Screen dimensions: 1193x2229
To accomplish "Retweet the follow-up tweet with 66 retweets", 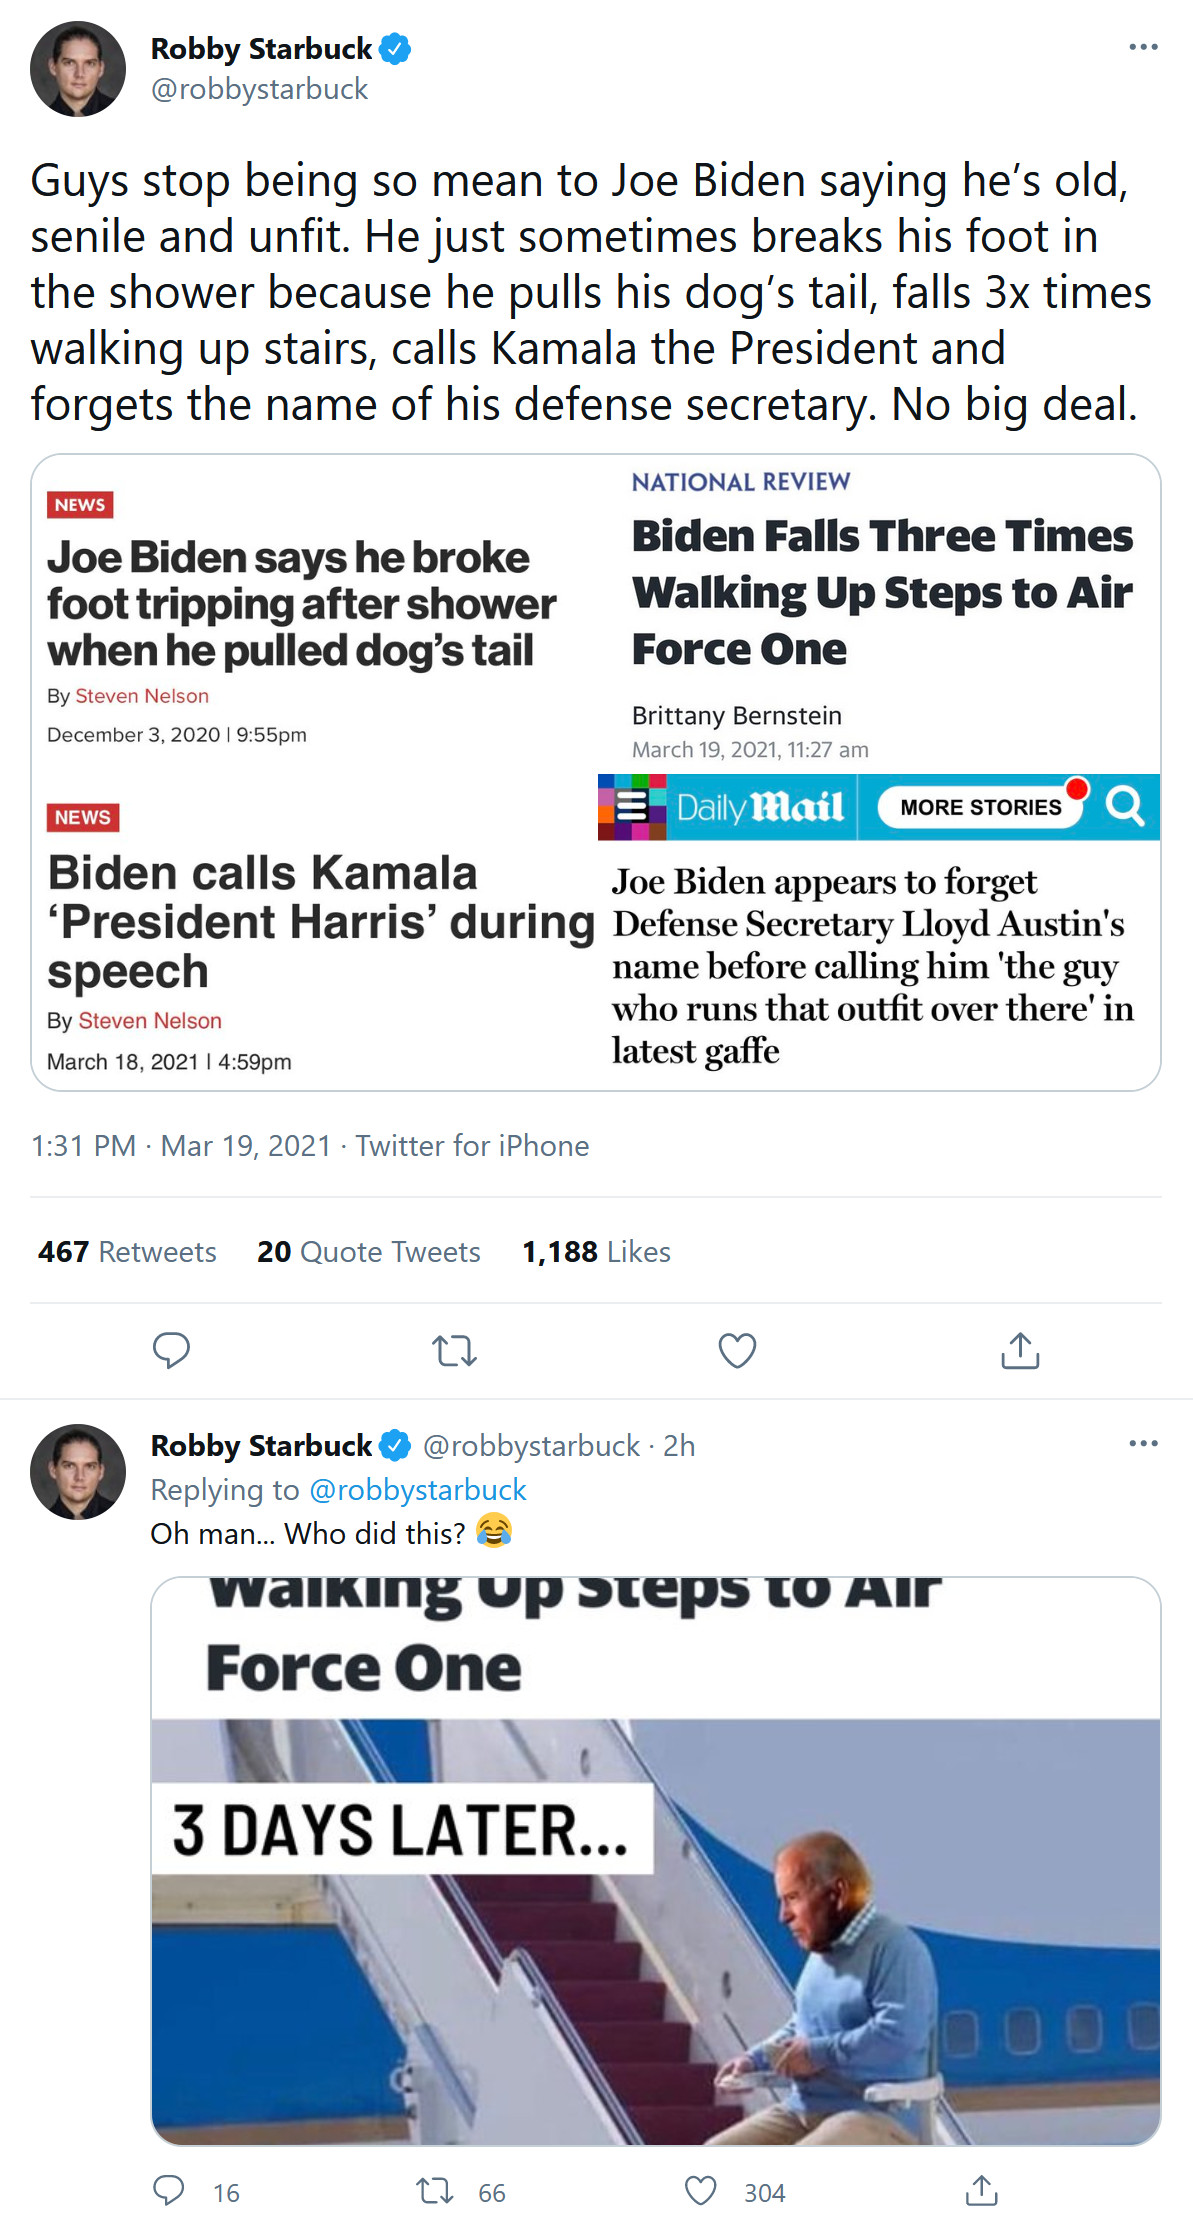I will [x=435, y=2192].
